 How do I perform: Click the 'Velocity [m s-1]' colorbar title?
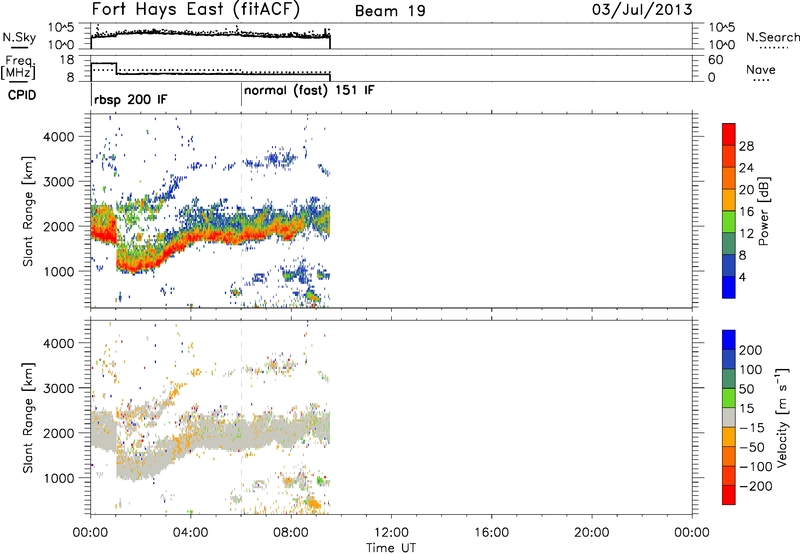point(782,418)
